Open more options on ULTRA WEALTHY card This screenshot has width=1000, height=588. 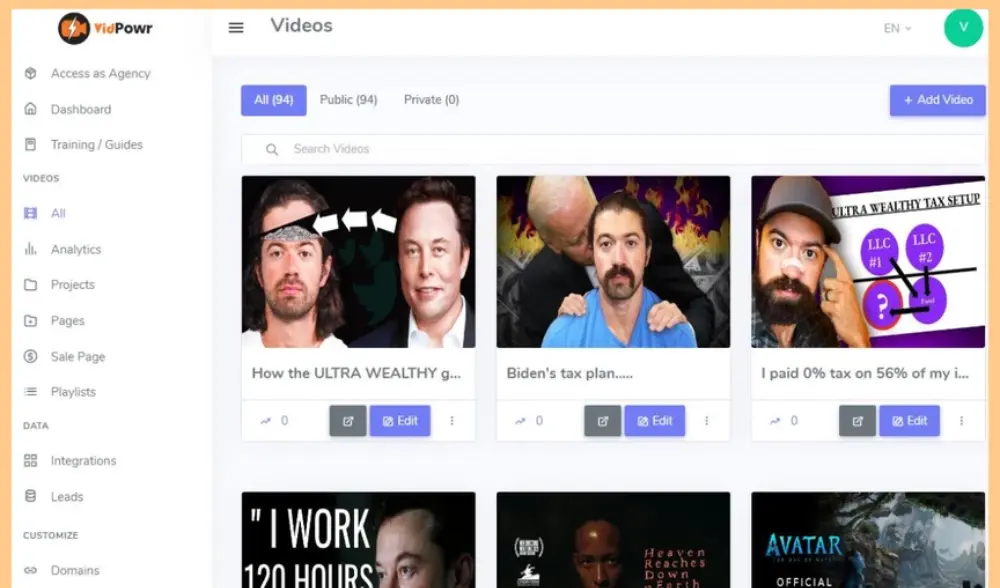[x=452, y=421]
